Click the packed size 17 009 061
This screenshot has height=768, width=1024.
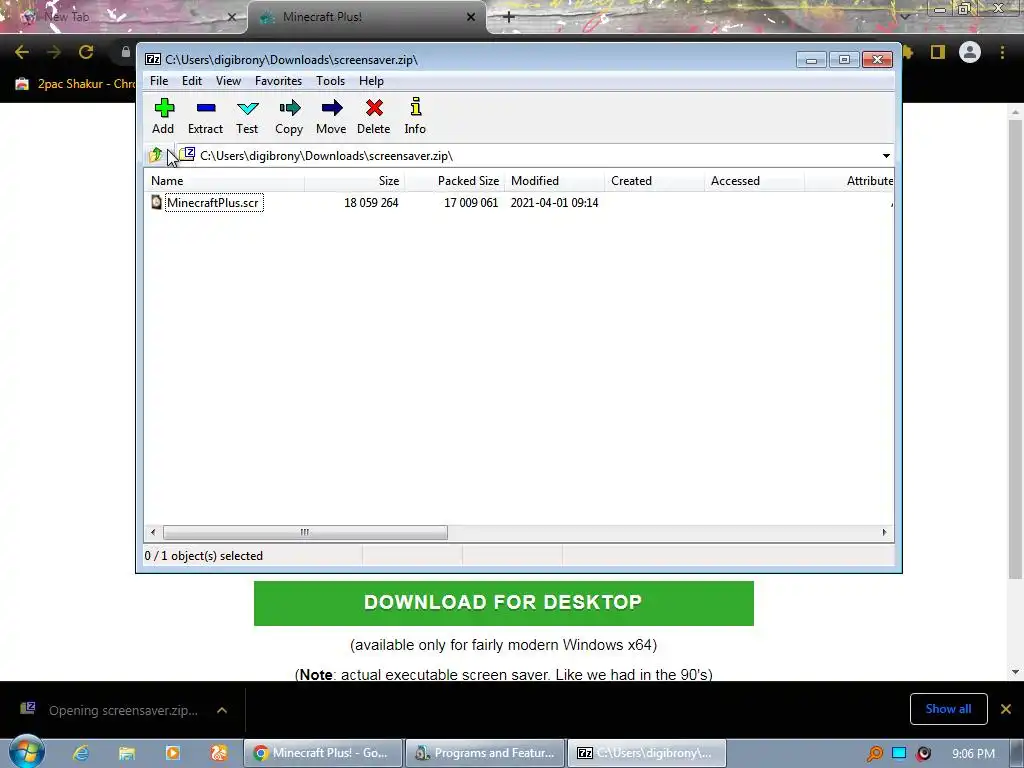pos(471,202)
